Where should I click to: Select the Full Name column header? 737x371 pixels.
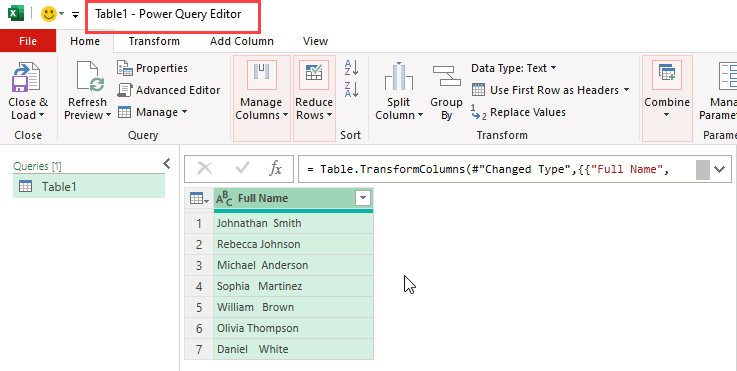coord(293,198)
